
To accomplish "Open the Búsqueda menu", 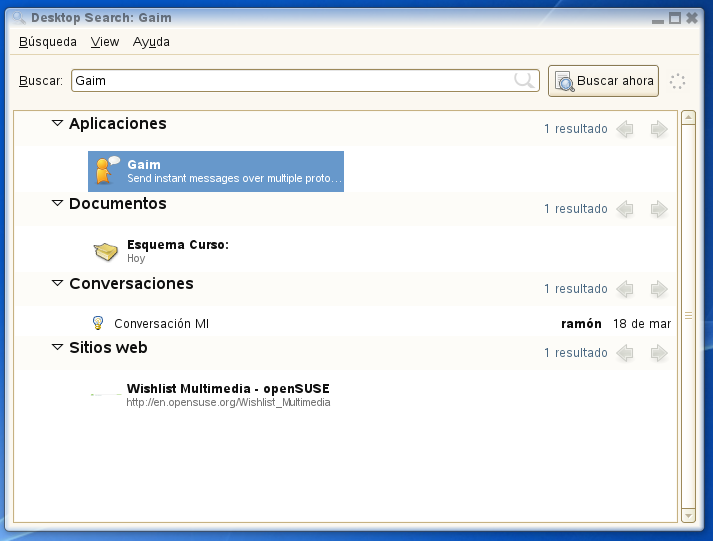I will click(x=47, y=42).
